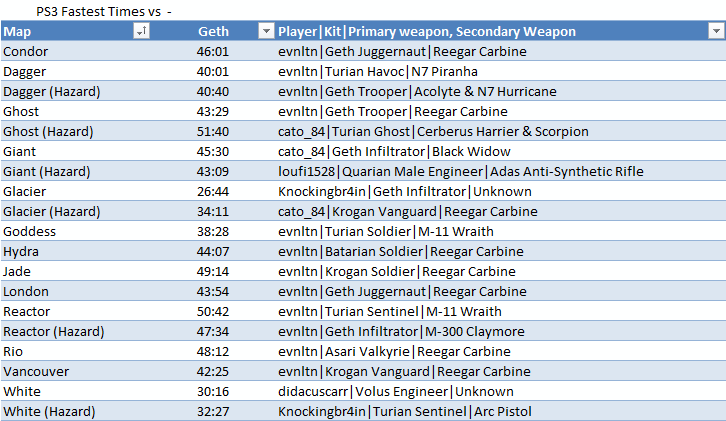Open the Map column sort filter dropdown
726x421 pixels.
tap(141, 31)
